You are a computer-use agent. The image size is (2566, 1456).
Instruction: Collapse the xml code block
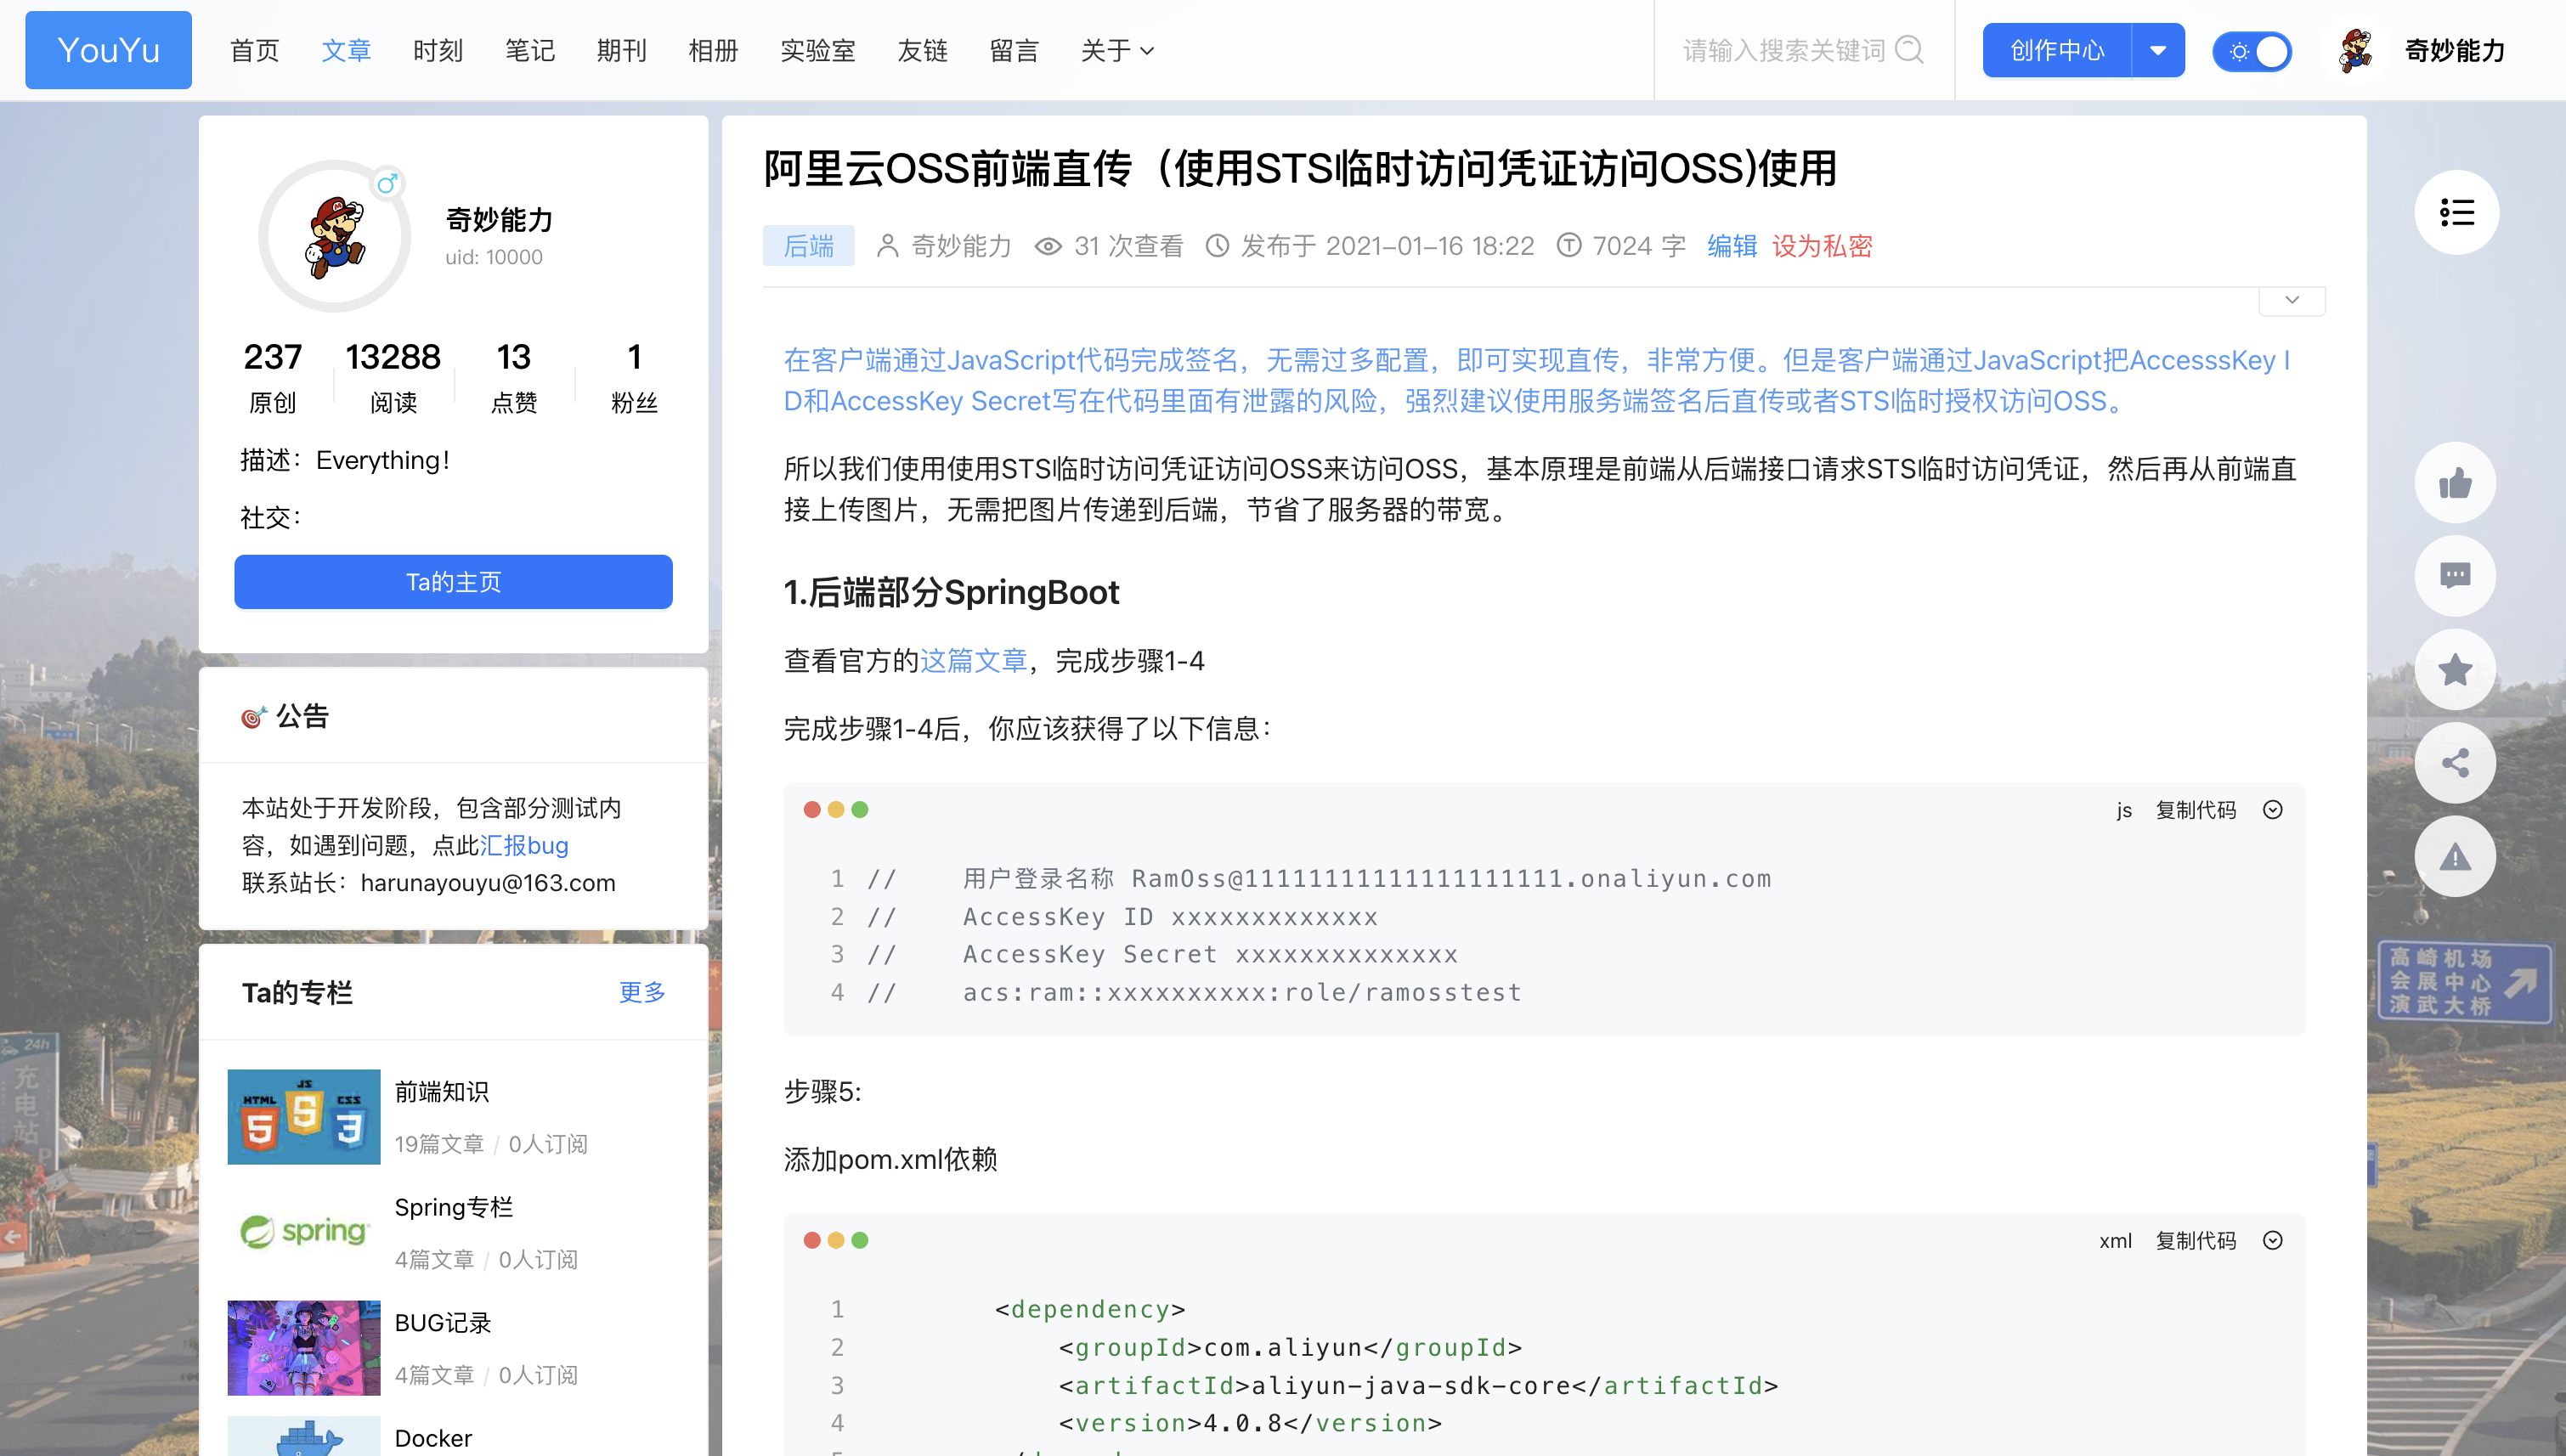coord(2272,1239)
